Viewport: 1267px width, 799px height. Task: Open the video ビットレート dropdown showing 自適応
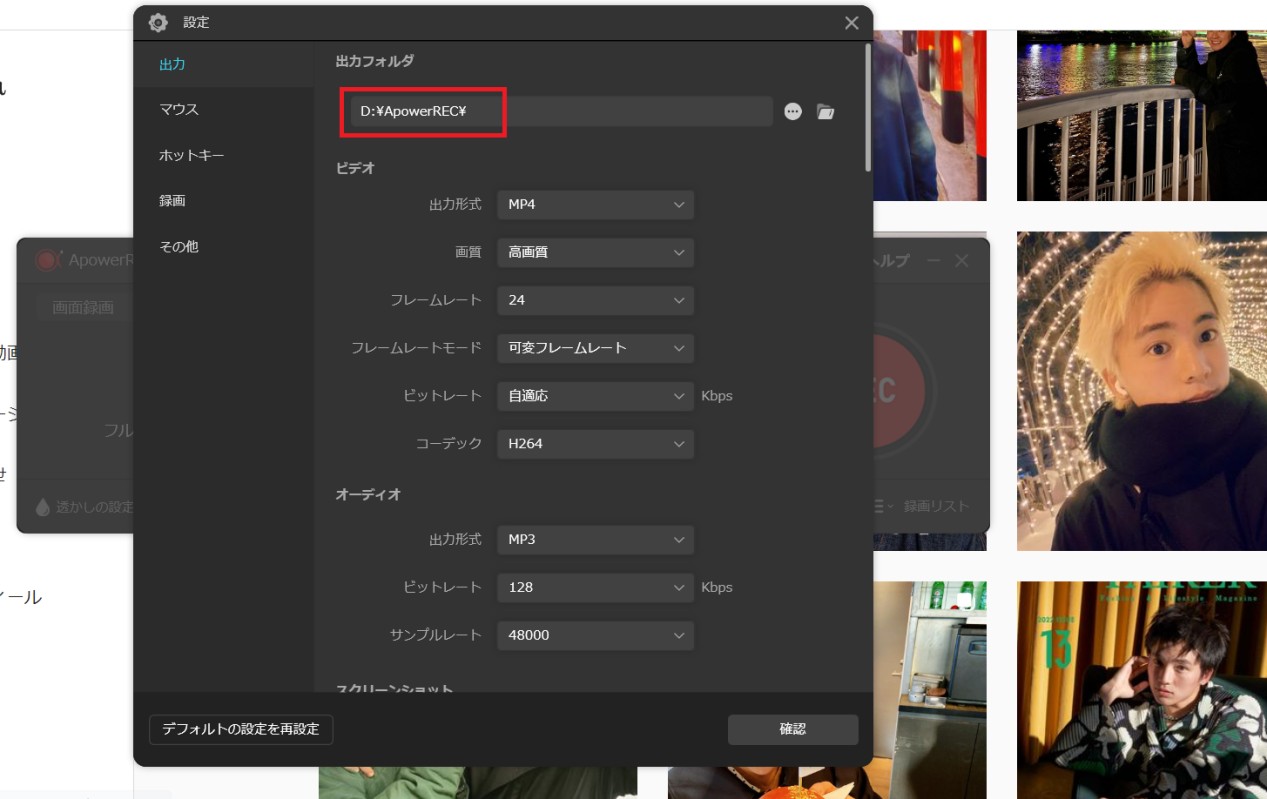(x=595, y=396)
